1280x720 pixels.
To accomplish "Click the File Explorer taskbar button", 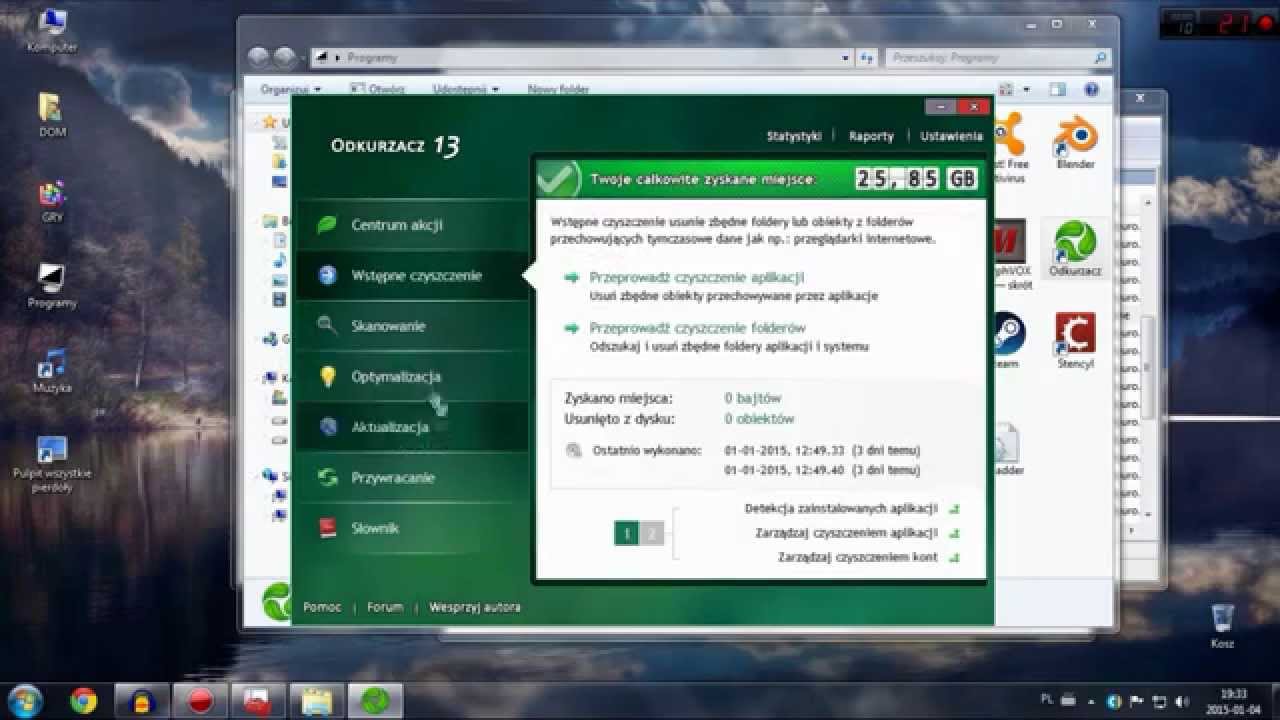I will 317,700.
